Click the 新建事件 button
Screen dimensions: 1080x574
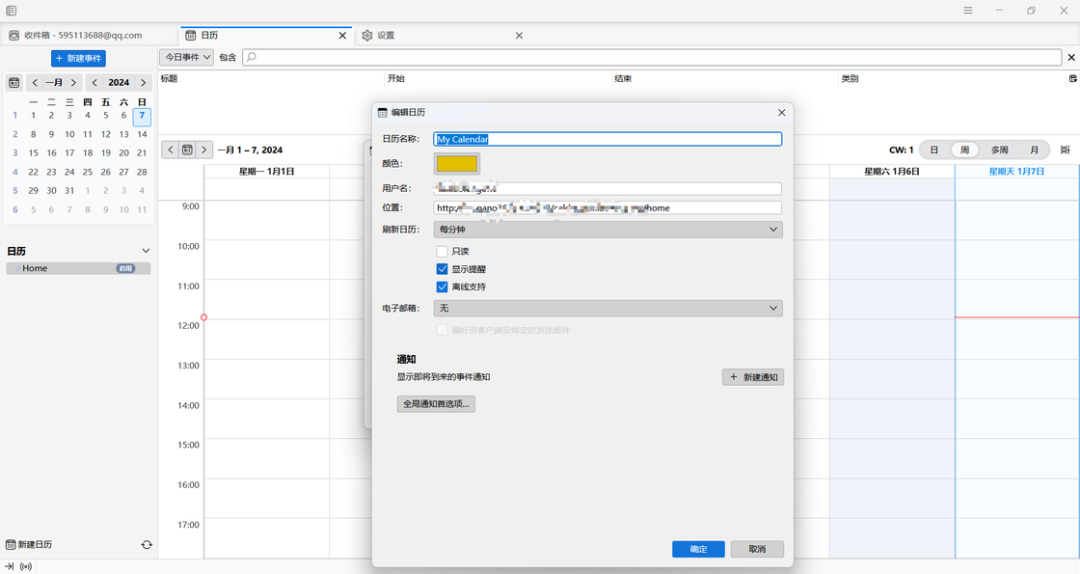[x=79, y=59]
